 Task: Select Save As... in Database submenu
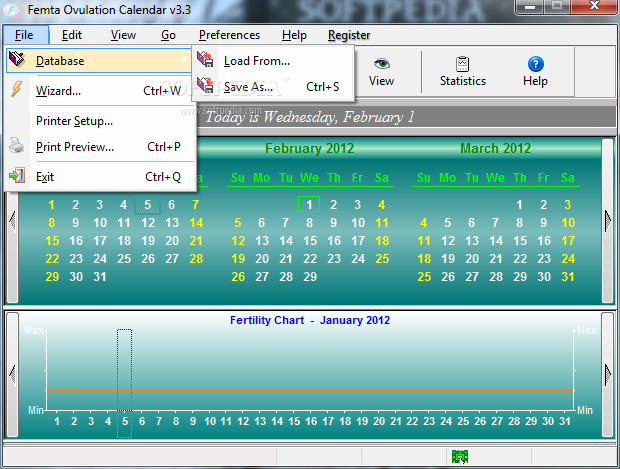point(273,87)
